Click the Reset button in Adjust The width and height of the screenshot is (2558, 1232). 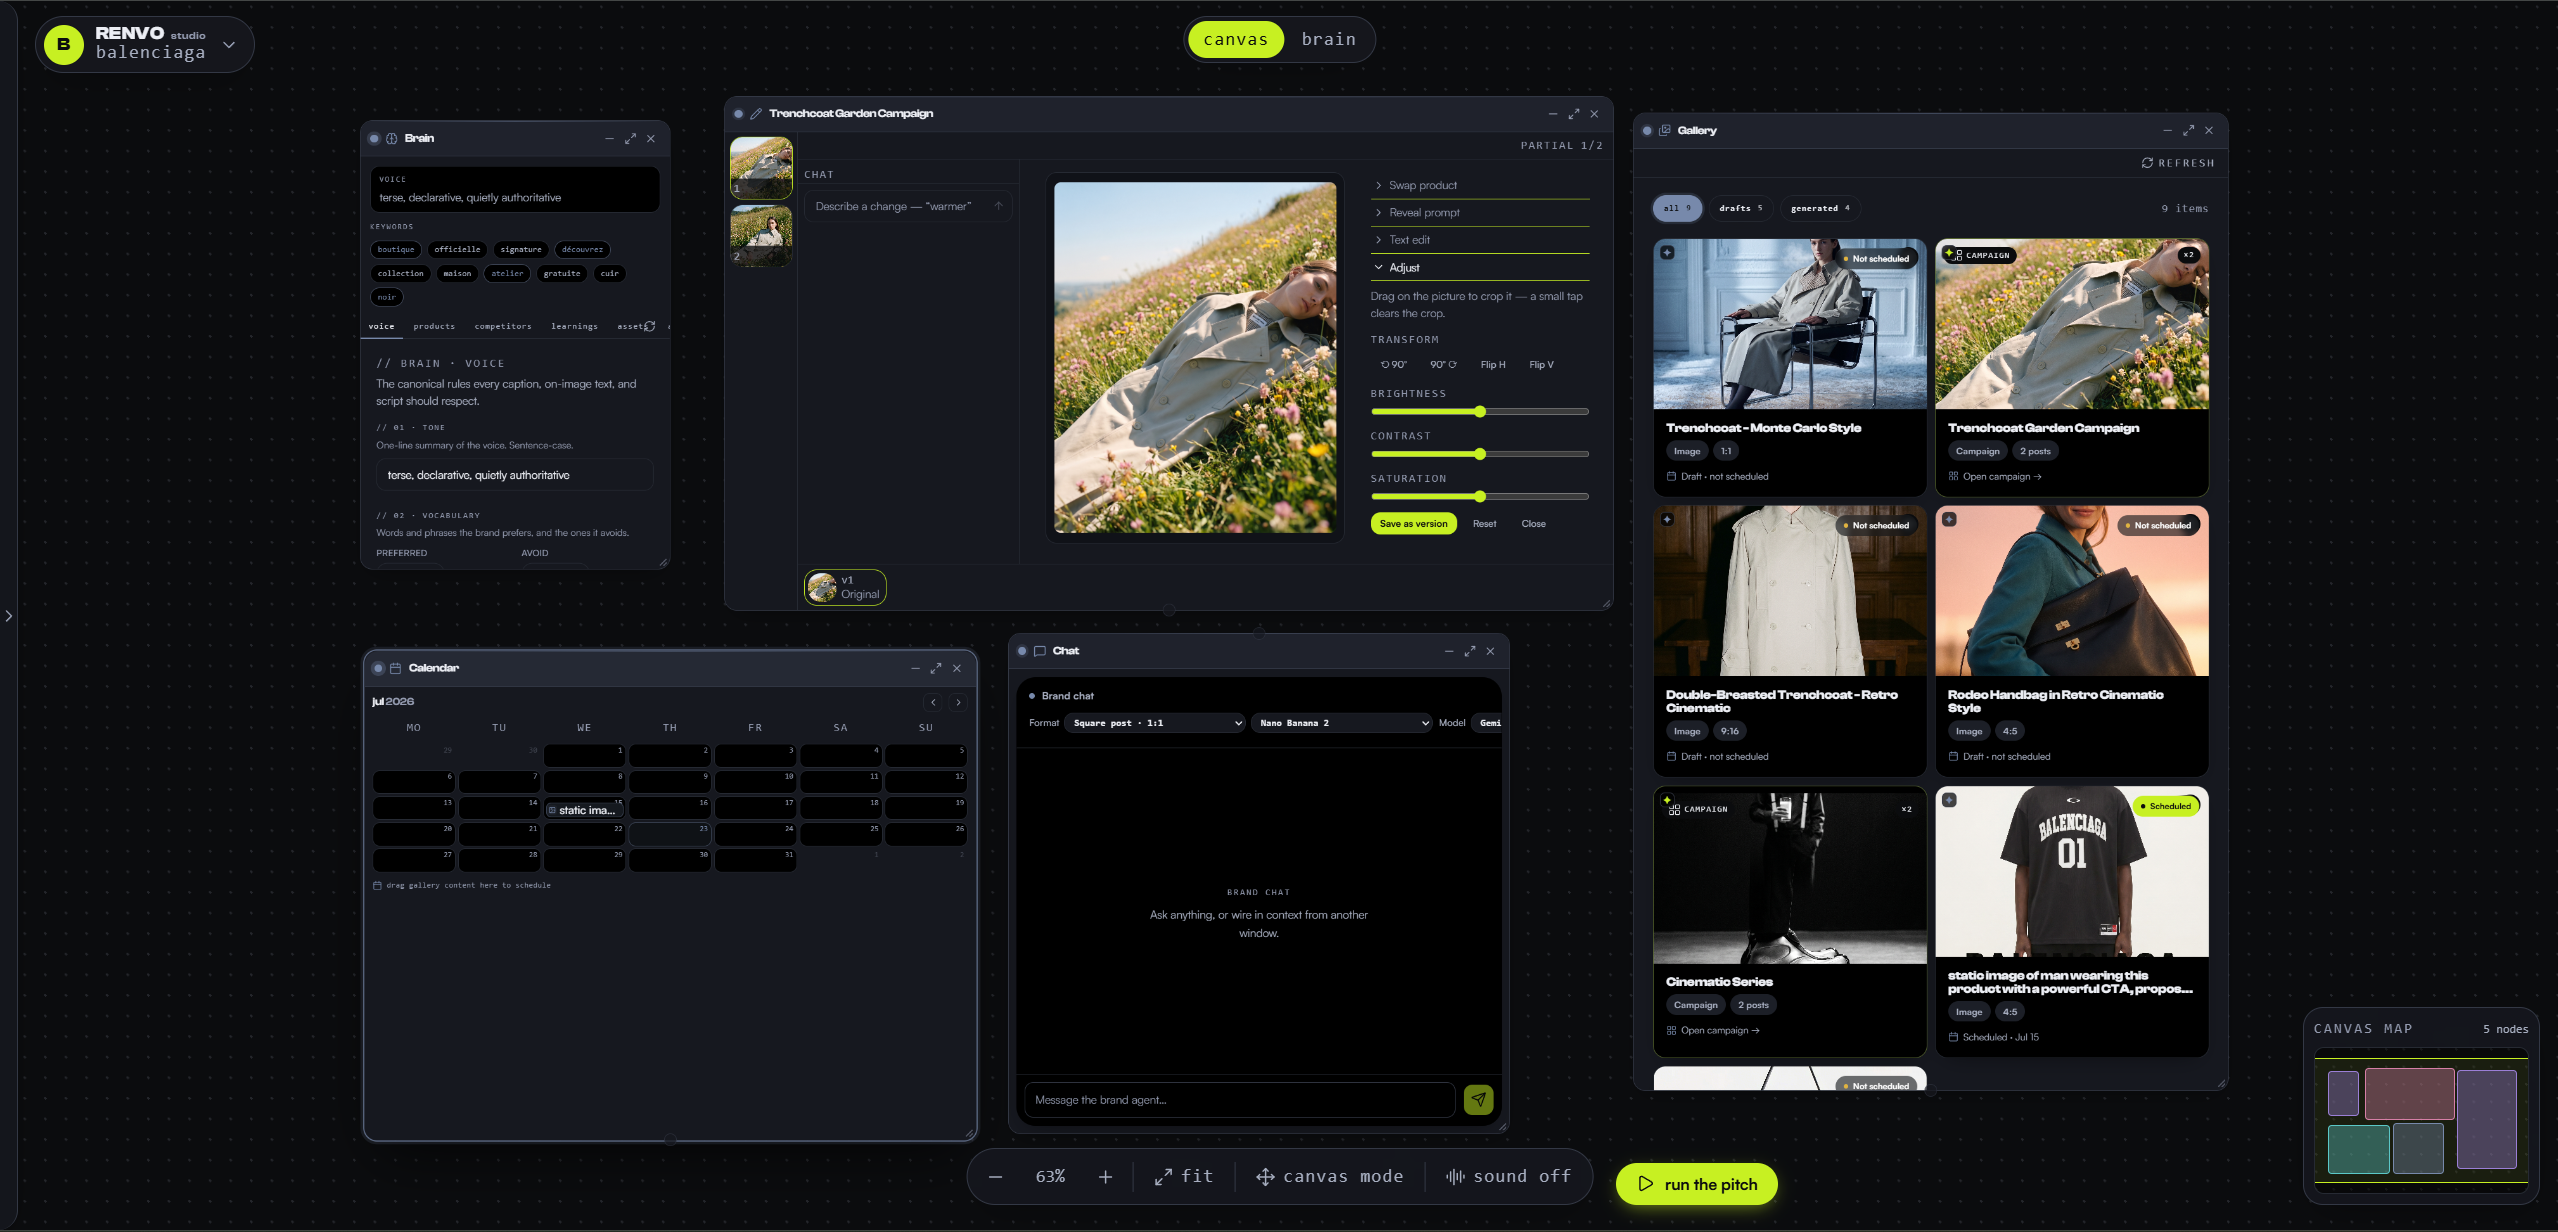click(1484, 524)
